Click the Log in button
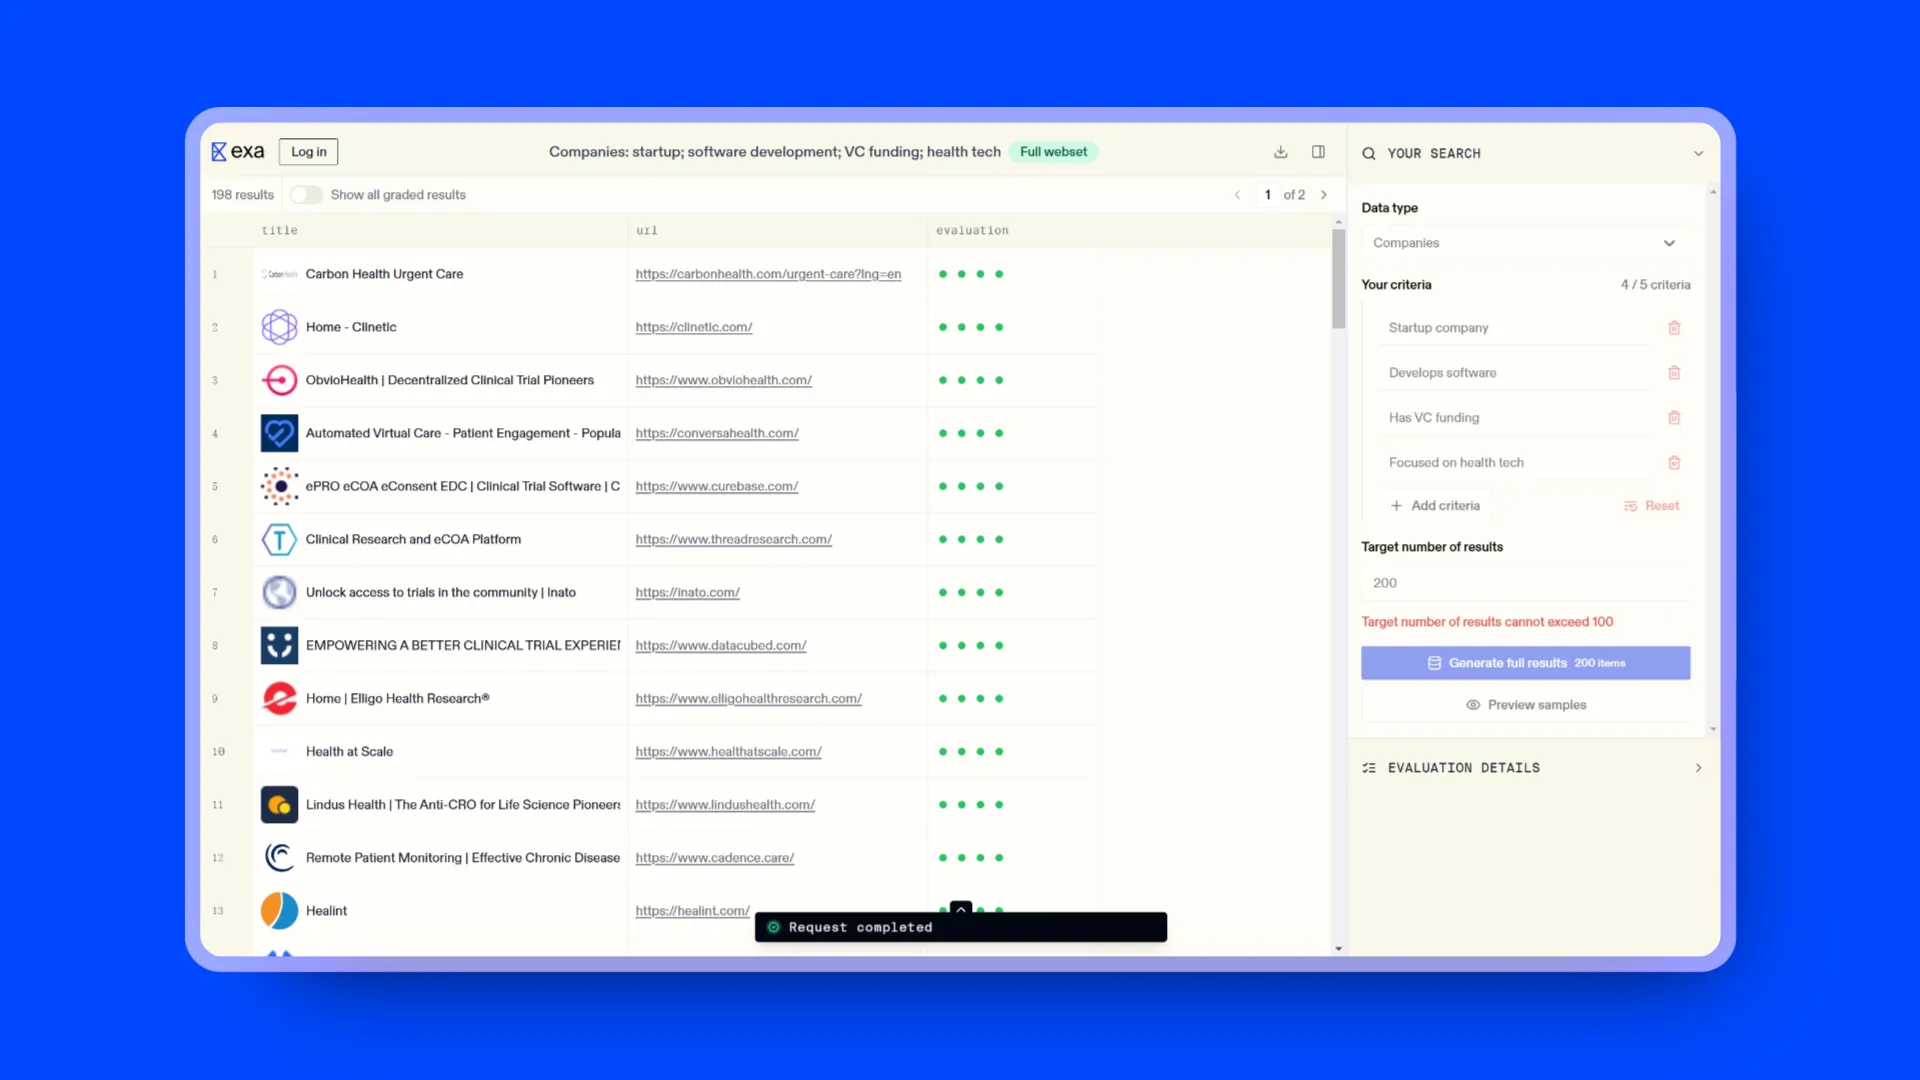Image resolution: width=1920 pixels, height=1080 pixels. pos(309,152)
